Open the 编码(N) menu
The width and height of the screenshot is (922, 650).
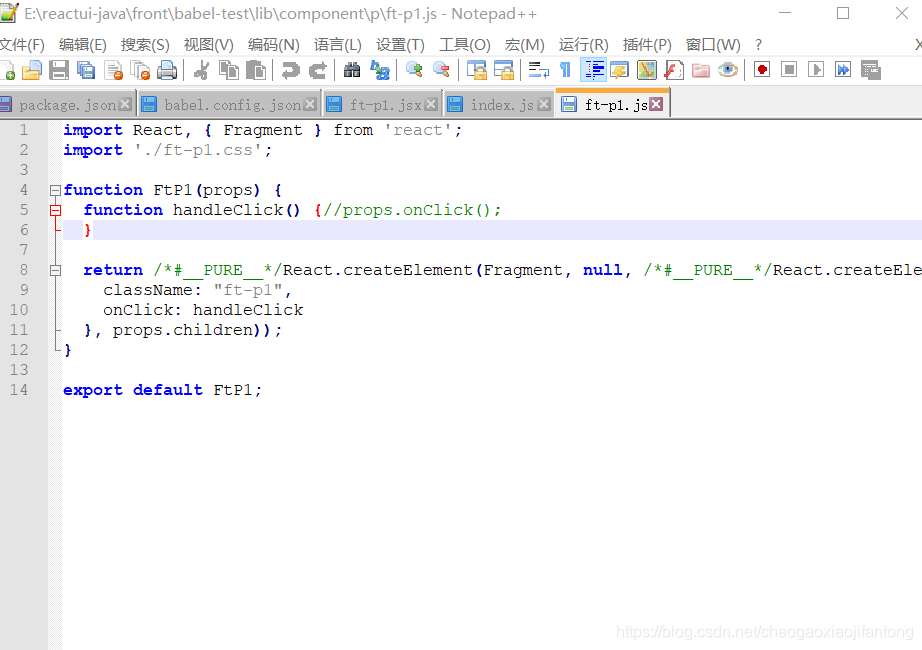pyautogui.click(x=273, y=45)
